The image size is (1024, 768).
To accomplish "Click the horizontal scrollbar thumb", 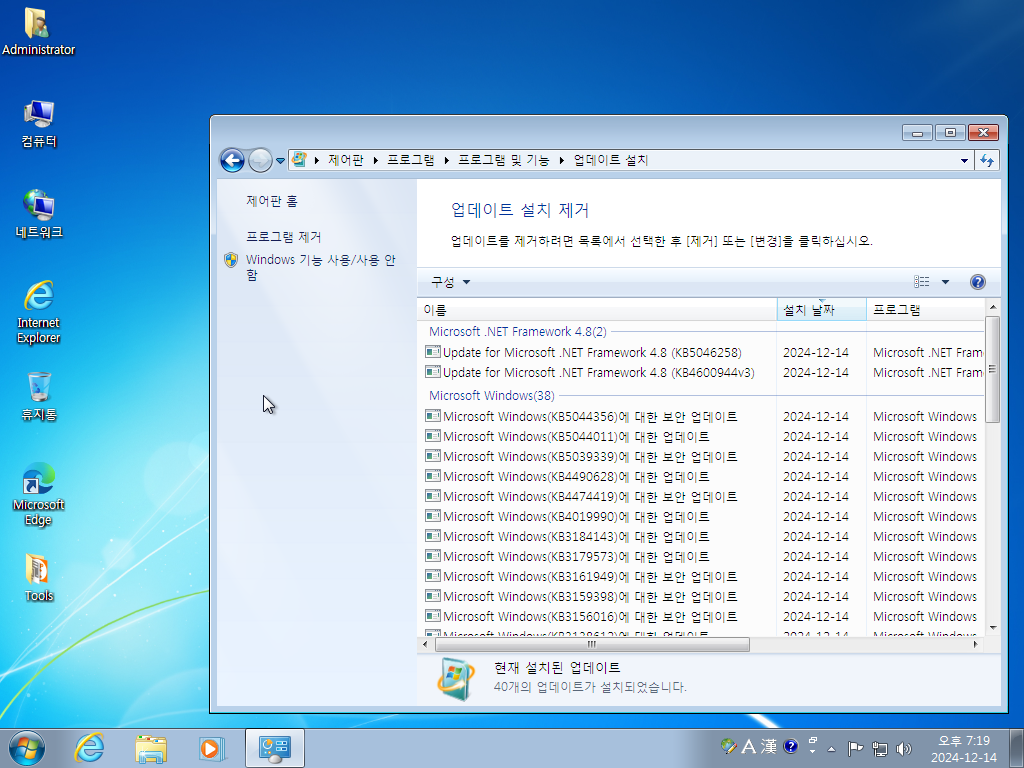I will click(592, 645).
